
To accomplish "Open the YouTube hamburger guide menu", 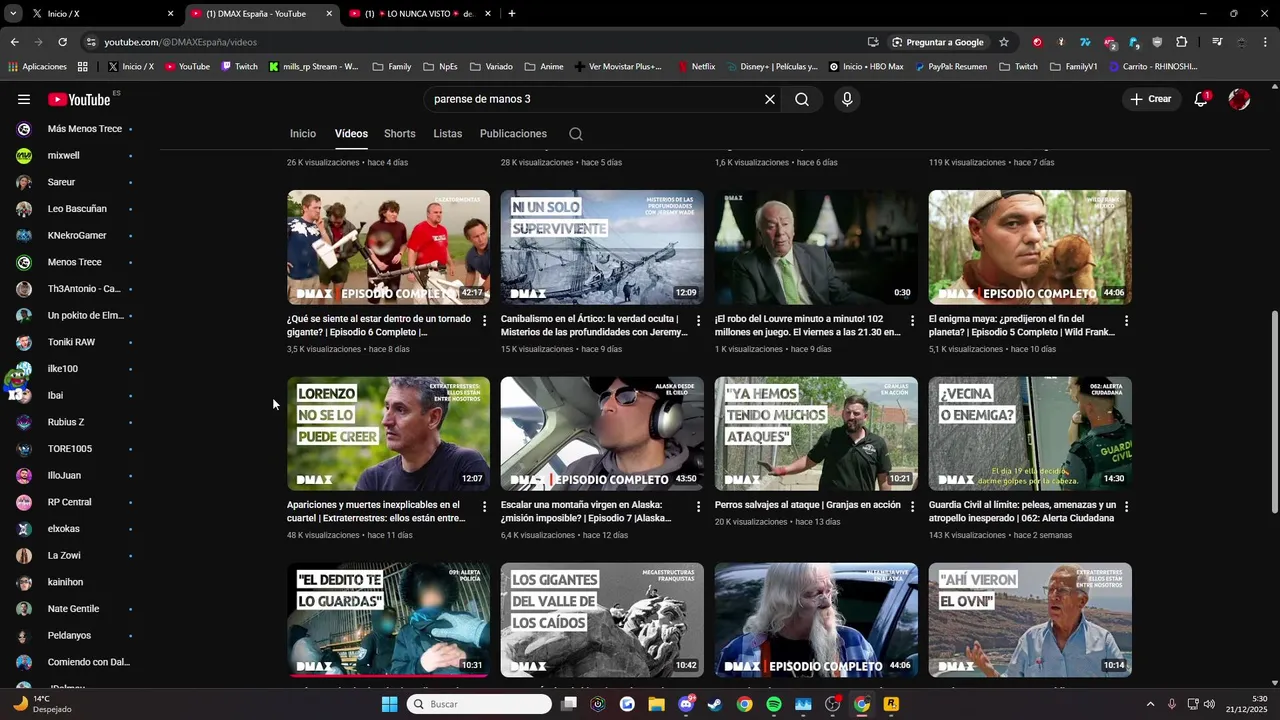I will click(x=24, y=99).
